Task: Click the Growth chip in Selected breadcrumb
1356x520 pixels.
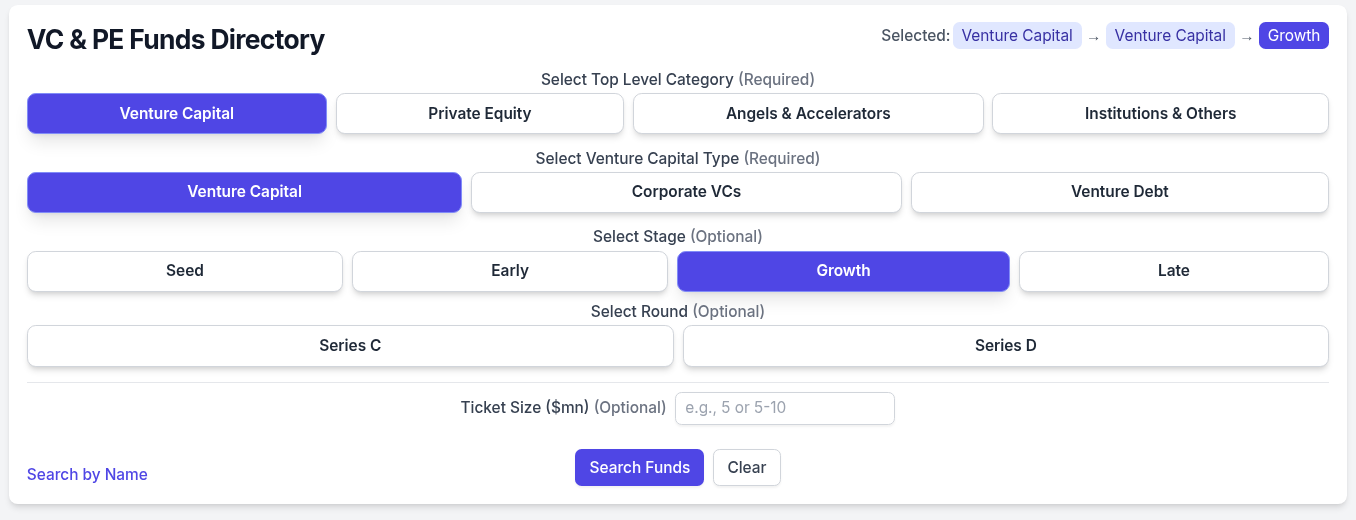Action: pyautogui.click(x=1293, y=36)
